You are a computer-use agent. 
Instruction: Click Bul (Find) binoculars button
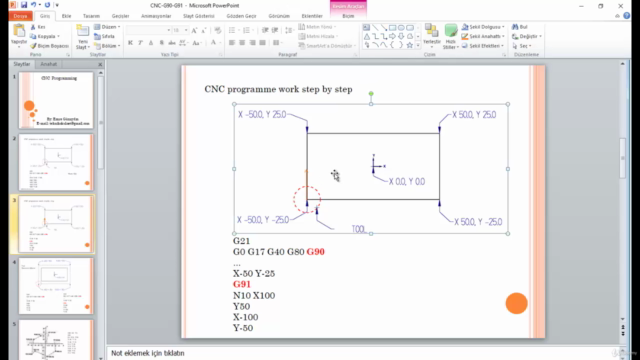pyautogui.click(x=520, y=27)
